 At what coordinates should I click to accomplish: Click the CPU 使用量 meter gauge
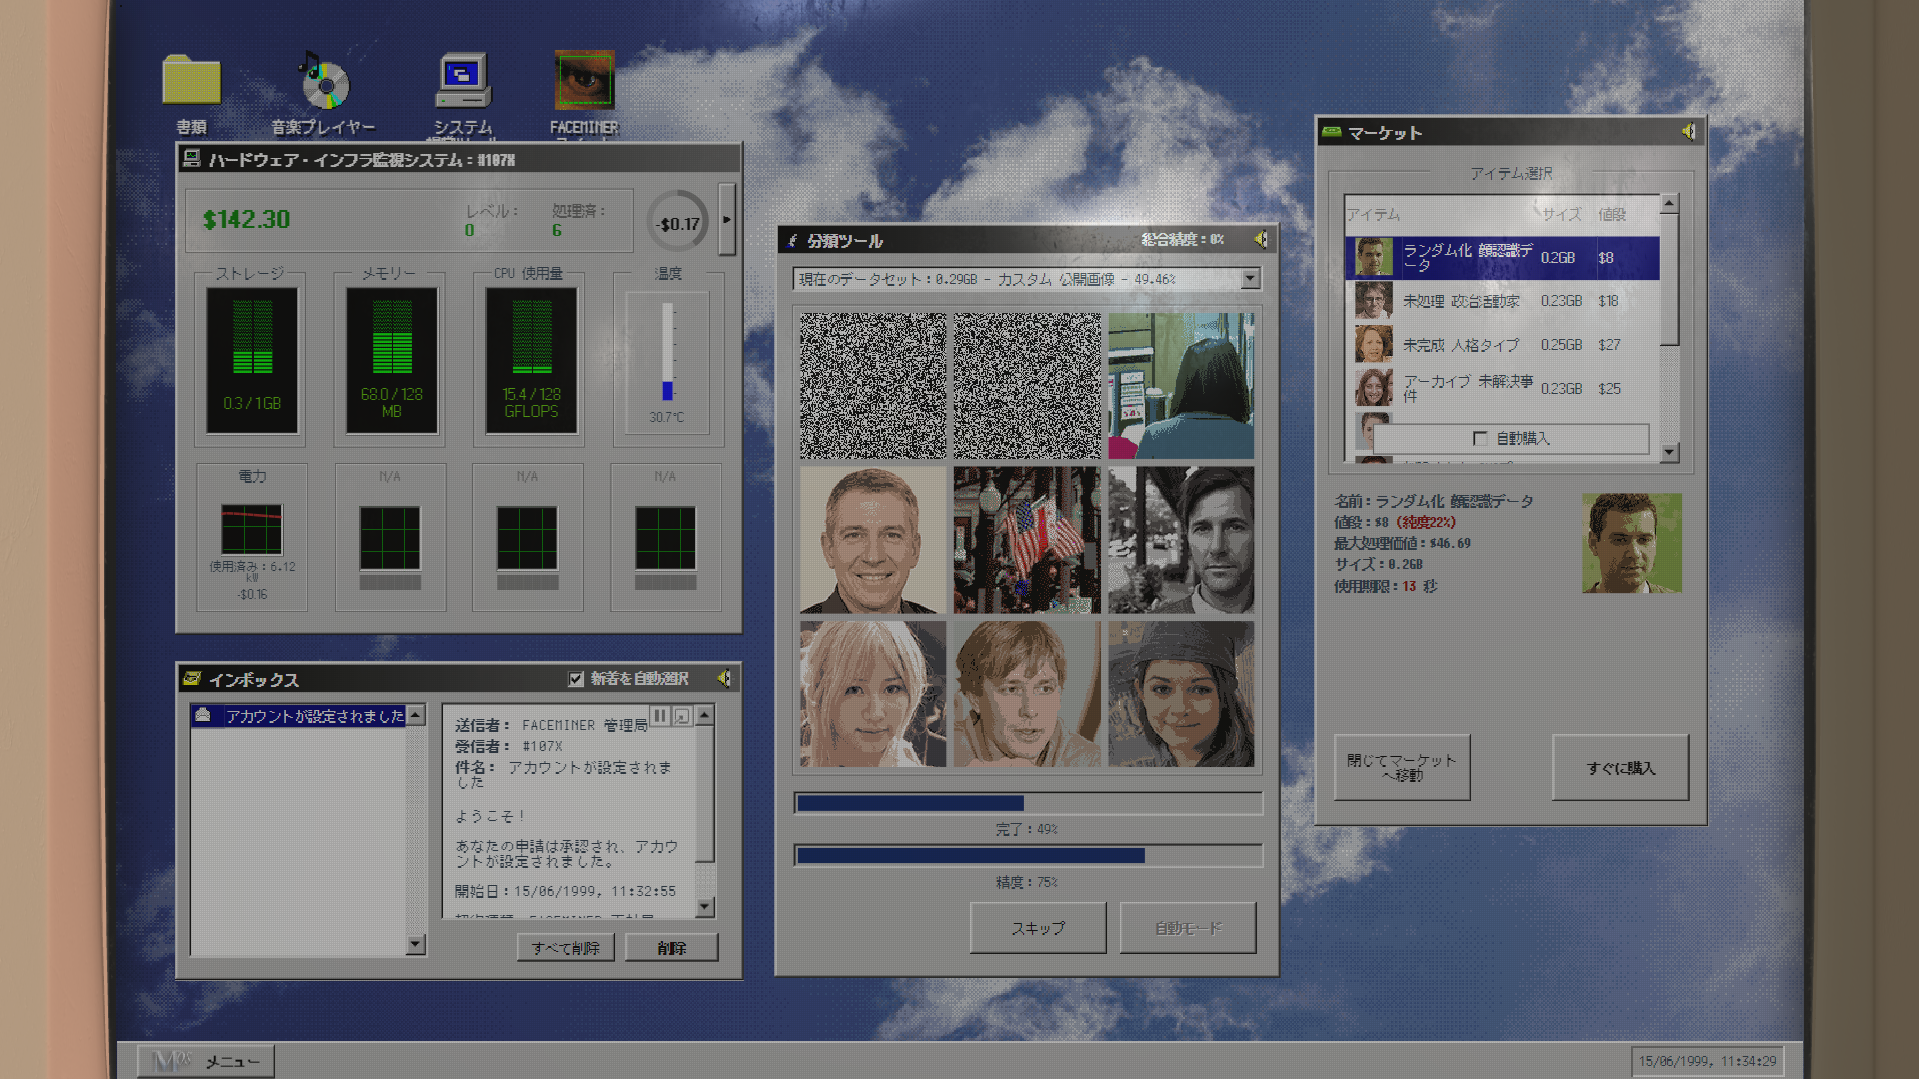tap(532, 360)
